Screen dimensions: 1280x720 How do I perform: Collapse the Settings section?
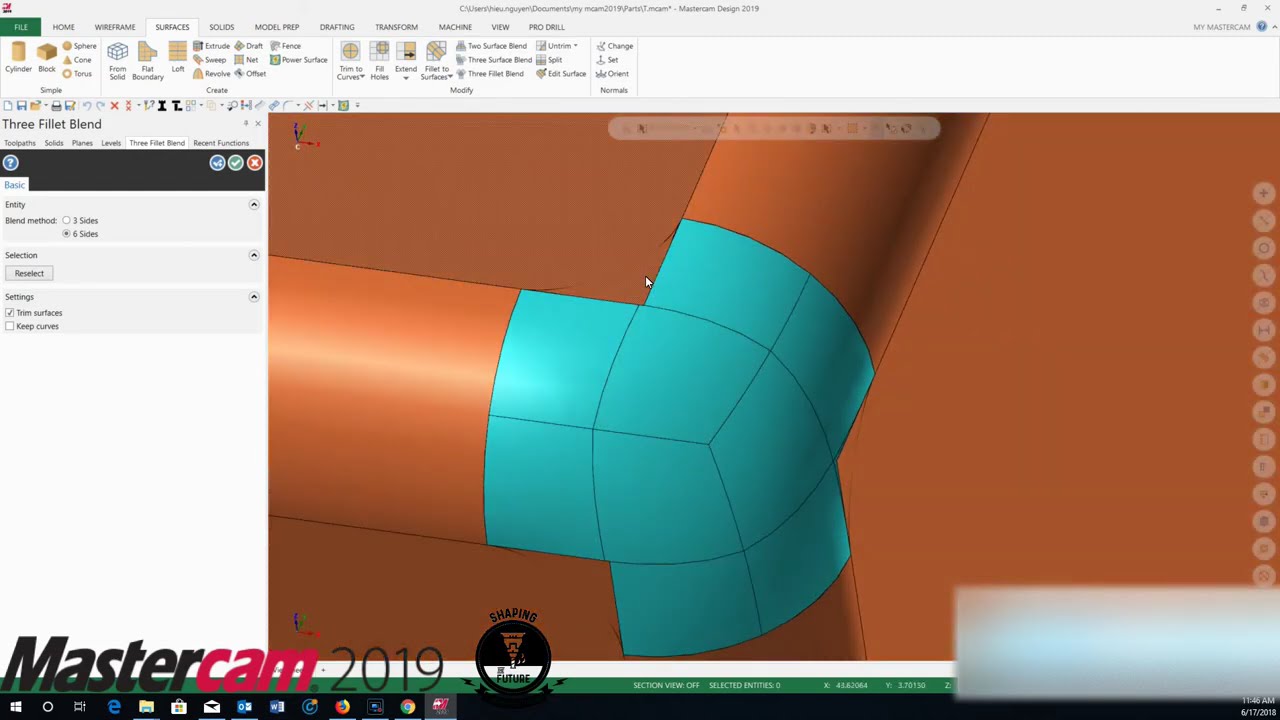coord(254,297)
